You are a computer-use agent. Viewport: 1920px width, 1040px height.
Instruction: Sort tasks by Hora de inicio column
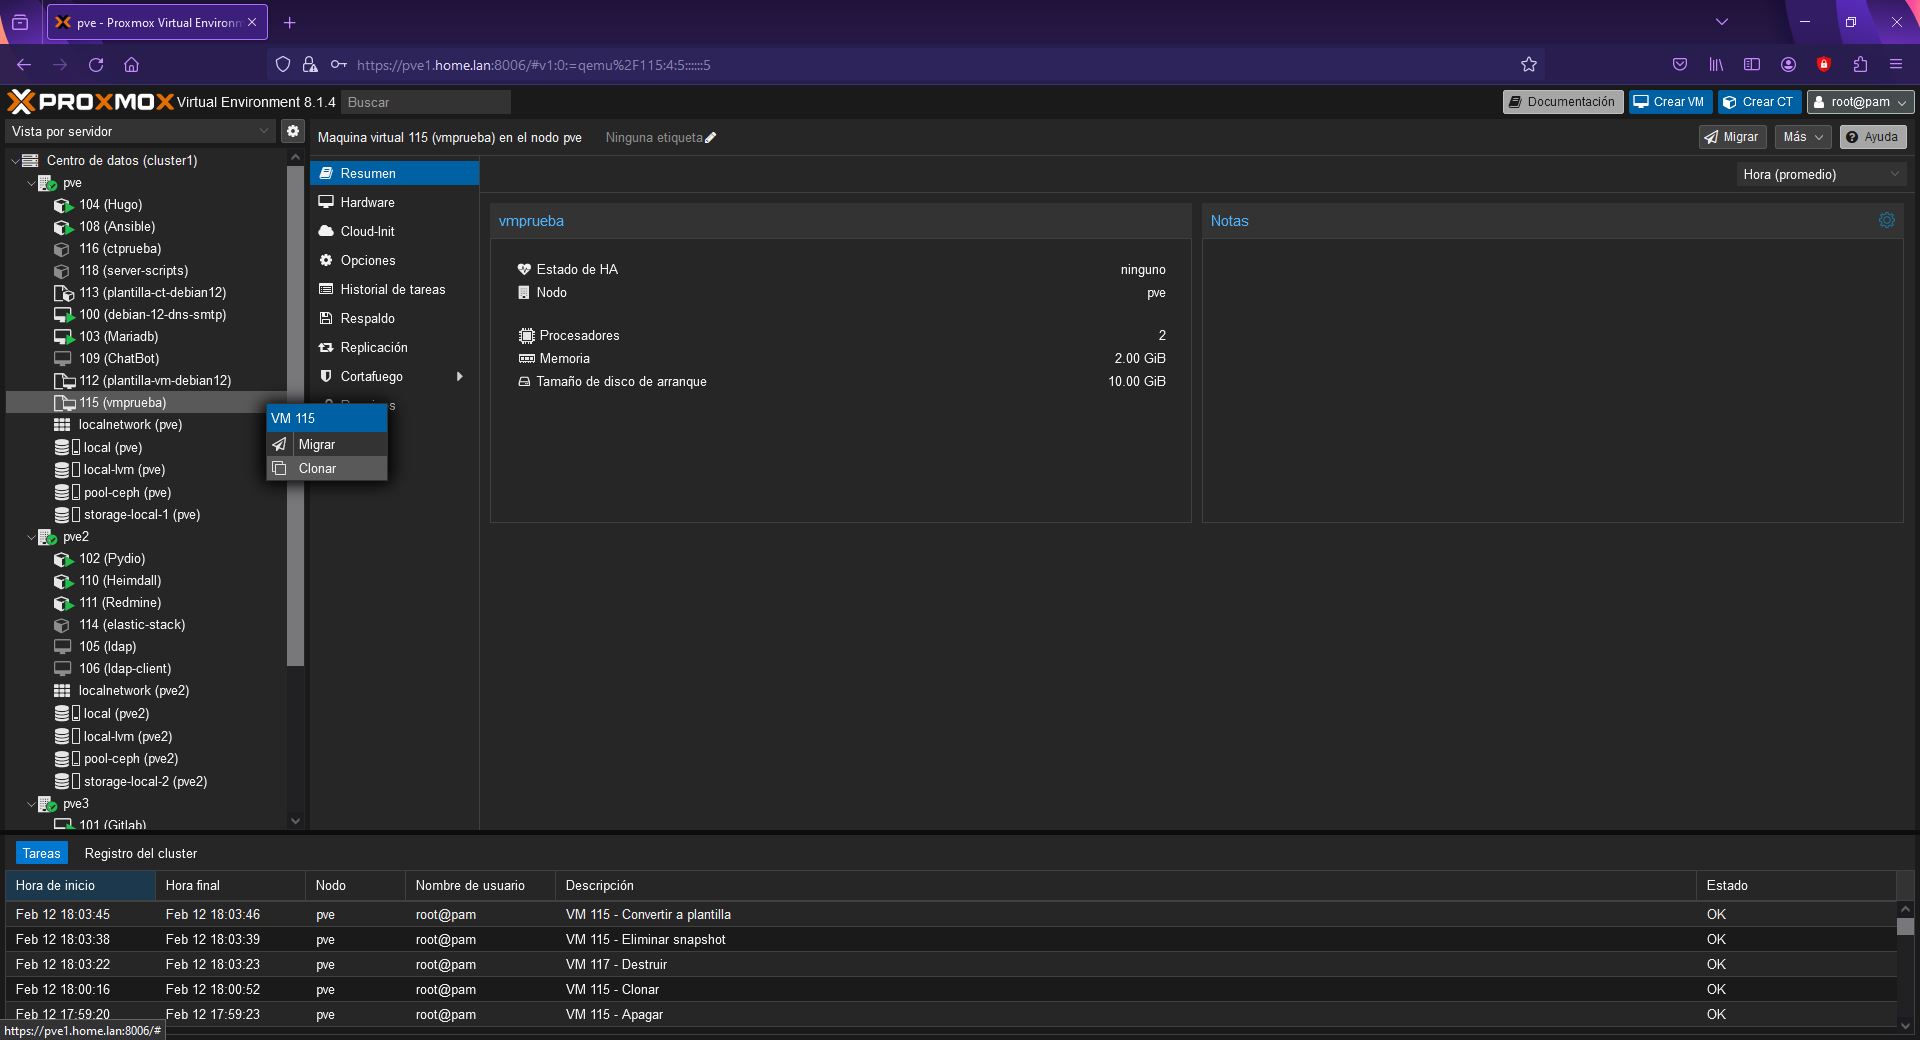point(80,885)
